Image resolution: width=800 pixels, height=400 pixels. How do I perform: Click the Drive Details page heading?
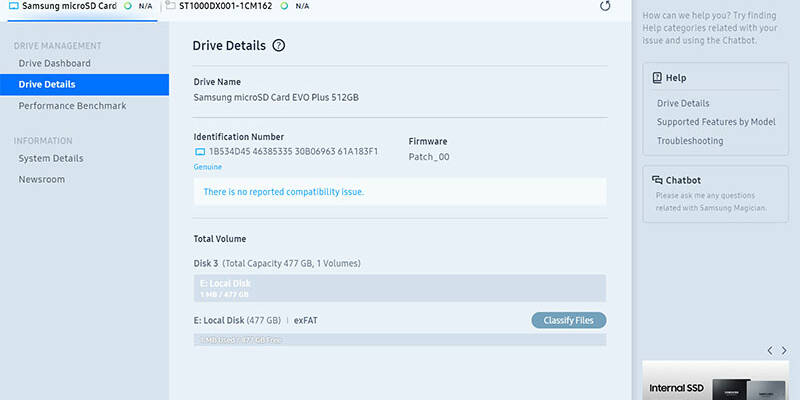tap(229, 45)
